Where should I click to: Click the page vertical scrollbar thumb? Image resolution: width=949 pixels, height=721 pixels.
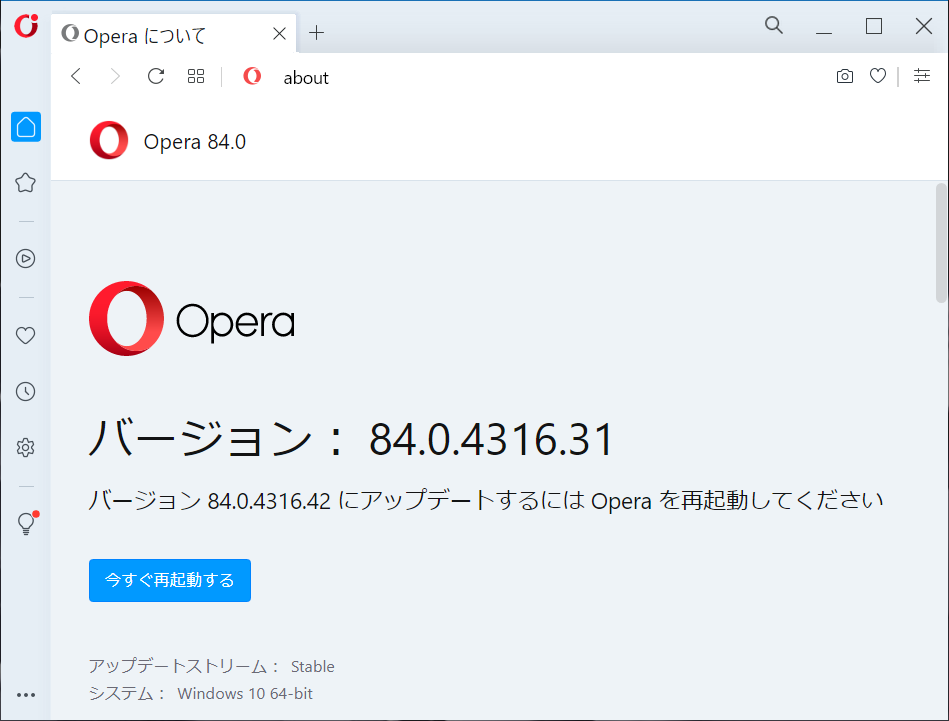click(941, 242)
